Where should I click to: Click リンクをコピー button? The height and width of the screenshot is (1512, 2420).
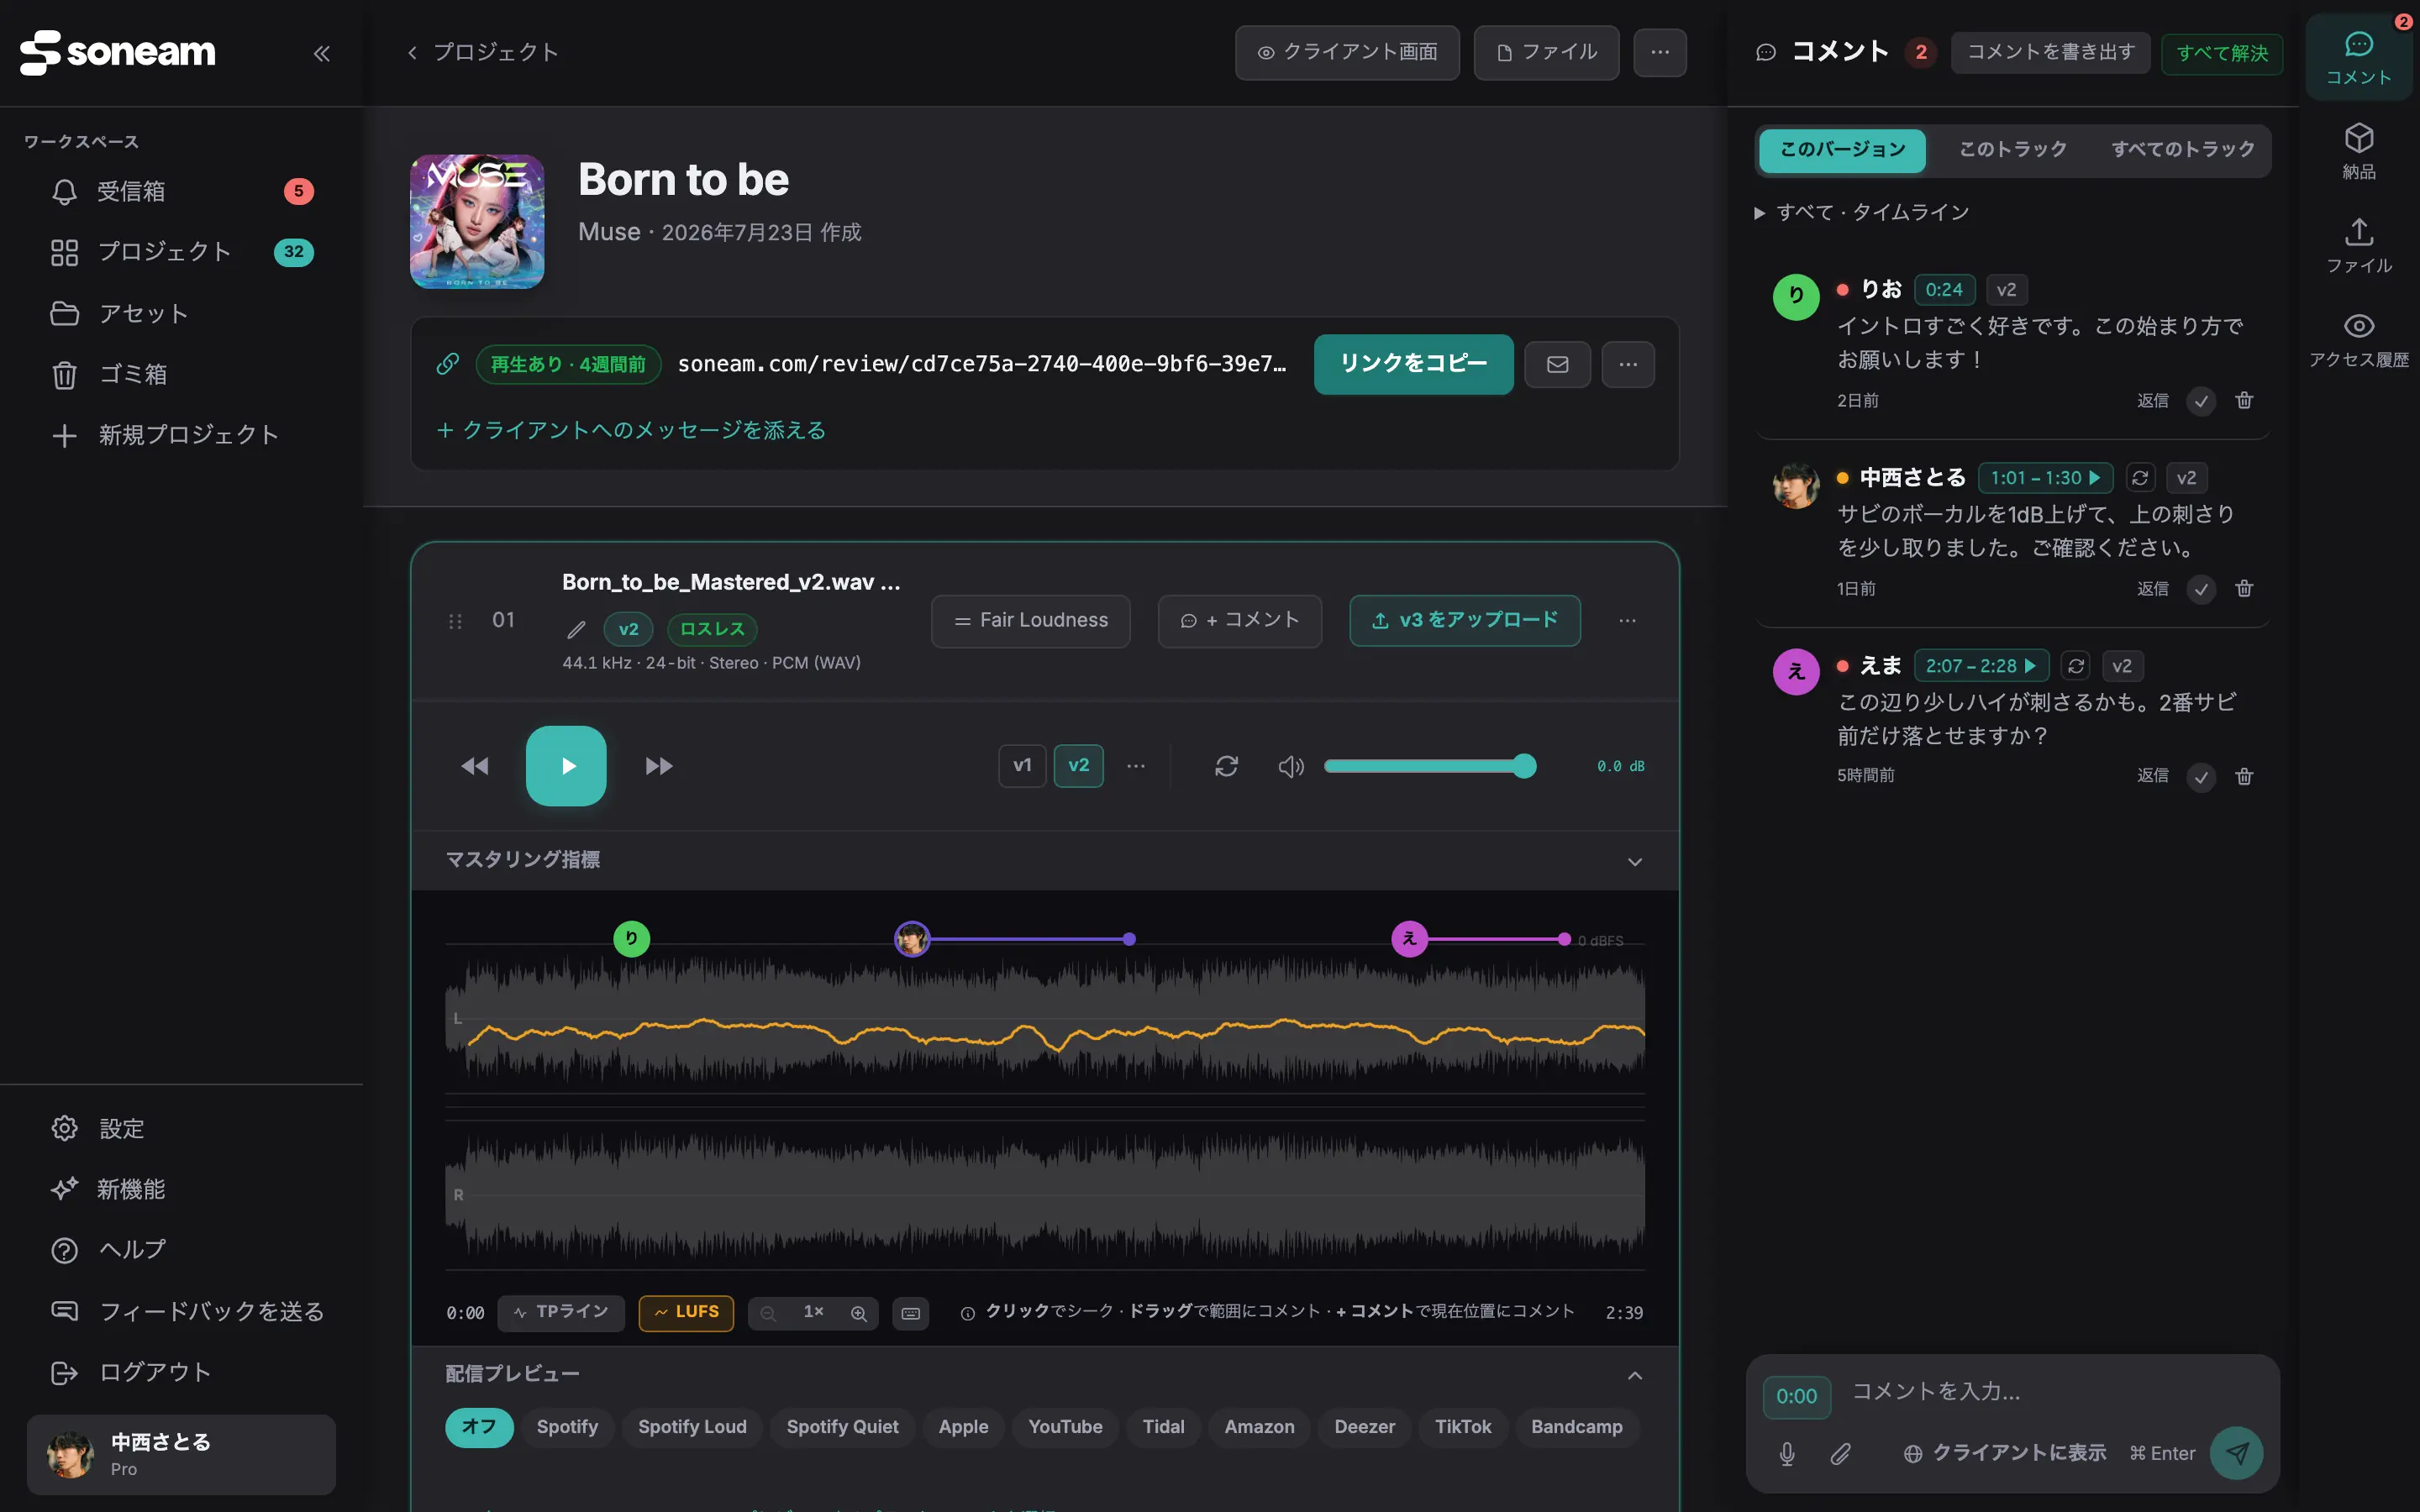(1413, 364)
